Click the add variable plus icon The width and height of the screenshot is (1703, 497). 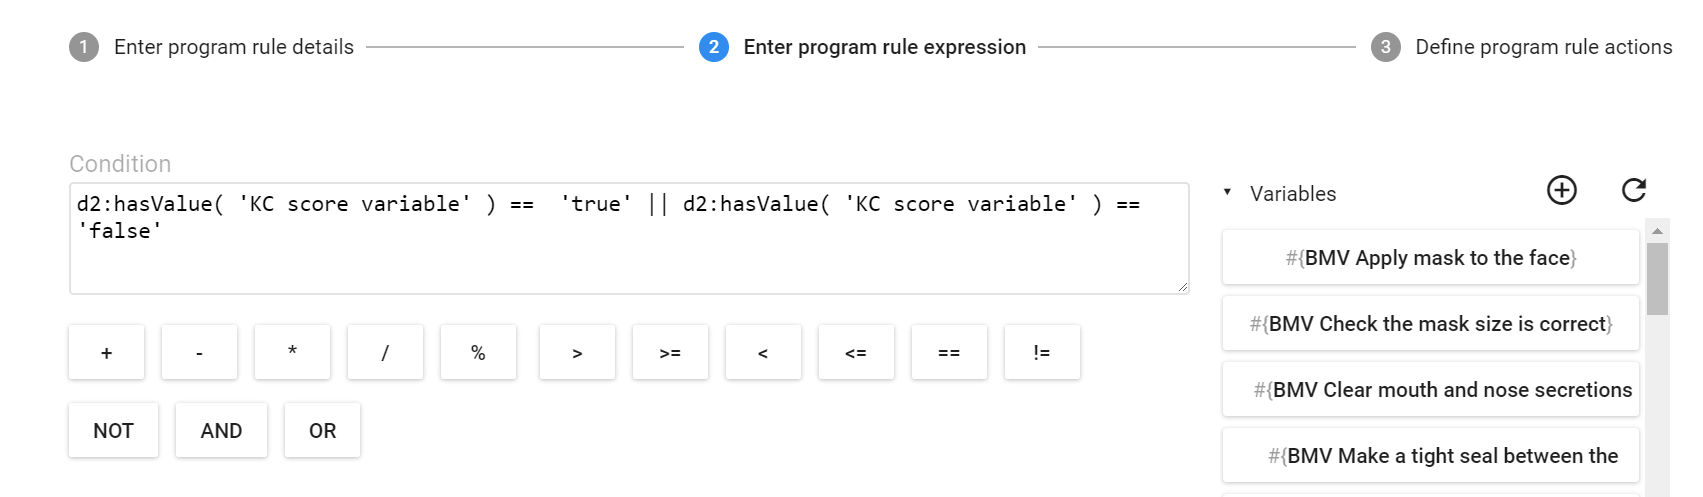coord(1561,190)
